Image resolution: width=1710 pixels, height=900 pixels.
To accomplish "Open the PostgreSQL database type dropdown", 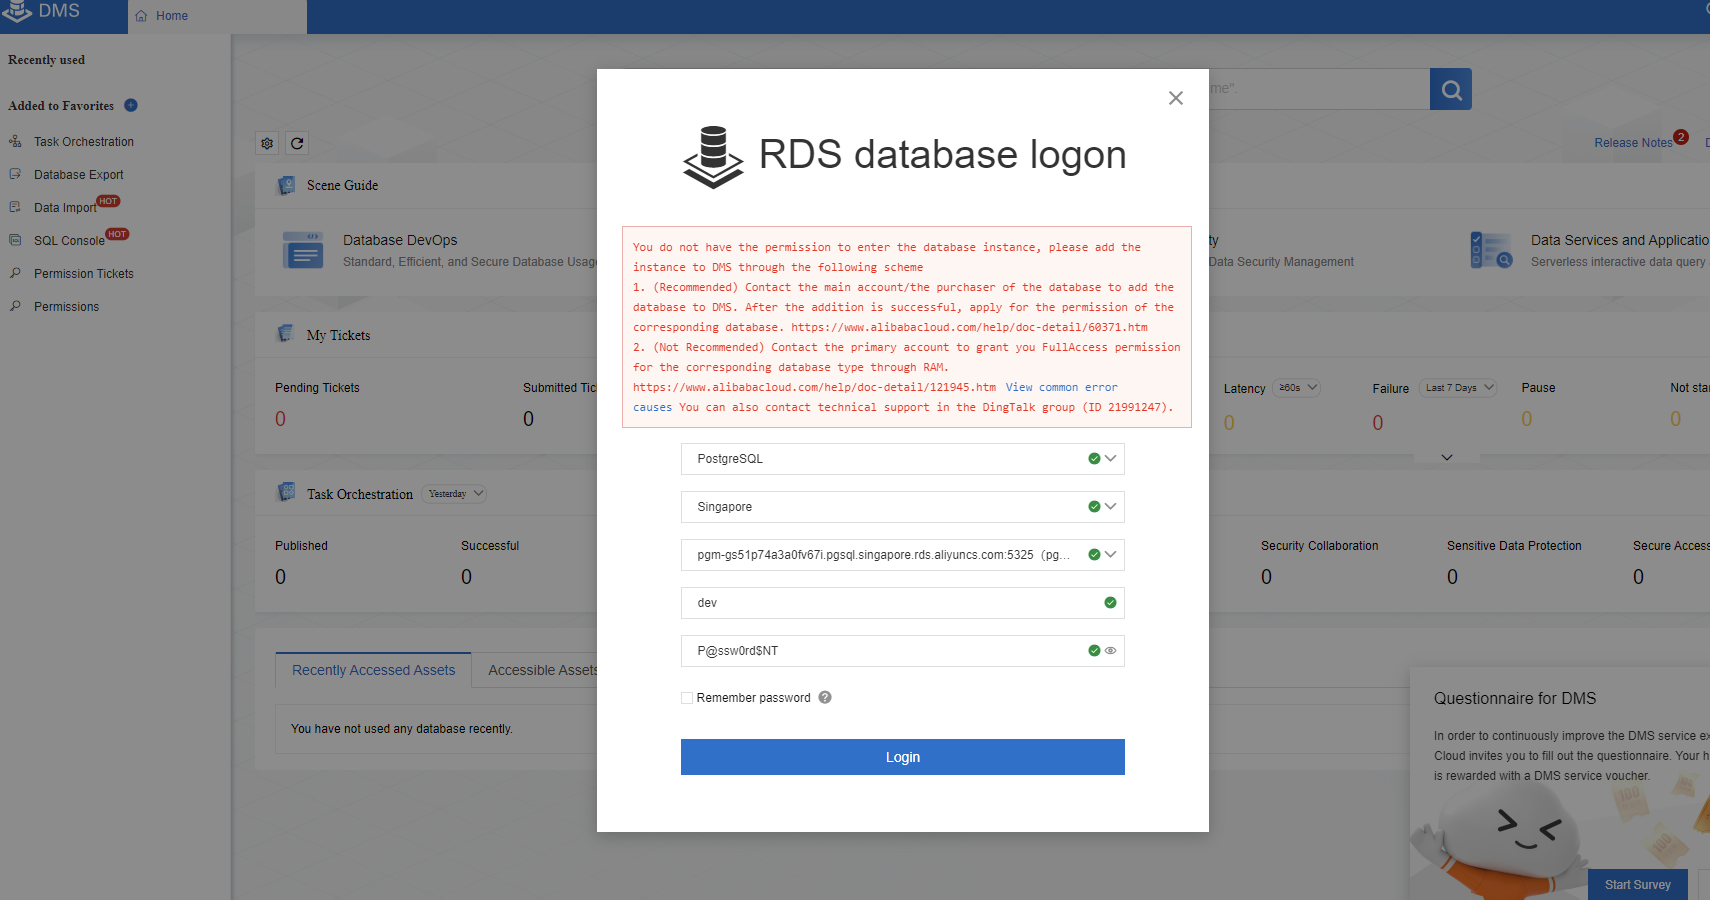I will (903, 459).
